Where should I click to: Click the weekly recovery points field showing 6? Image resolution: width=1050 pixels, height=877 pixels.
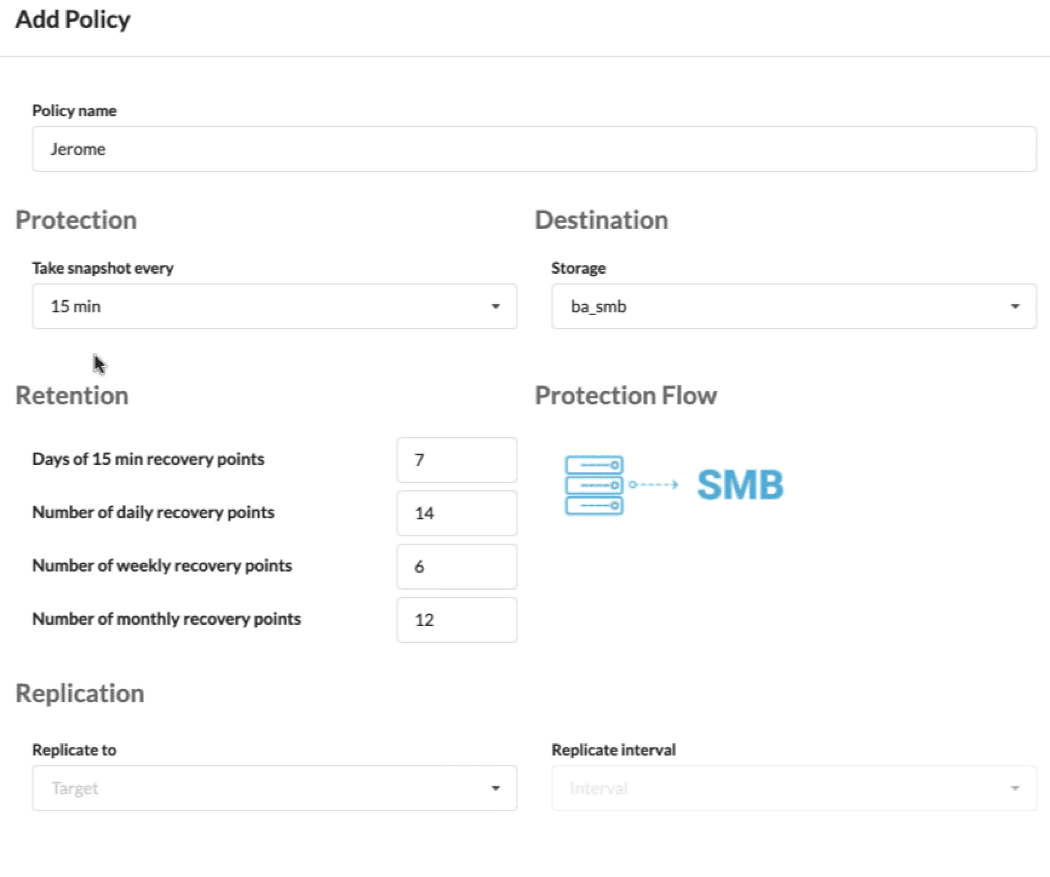pos(457,566)
